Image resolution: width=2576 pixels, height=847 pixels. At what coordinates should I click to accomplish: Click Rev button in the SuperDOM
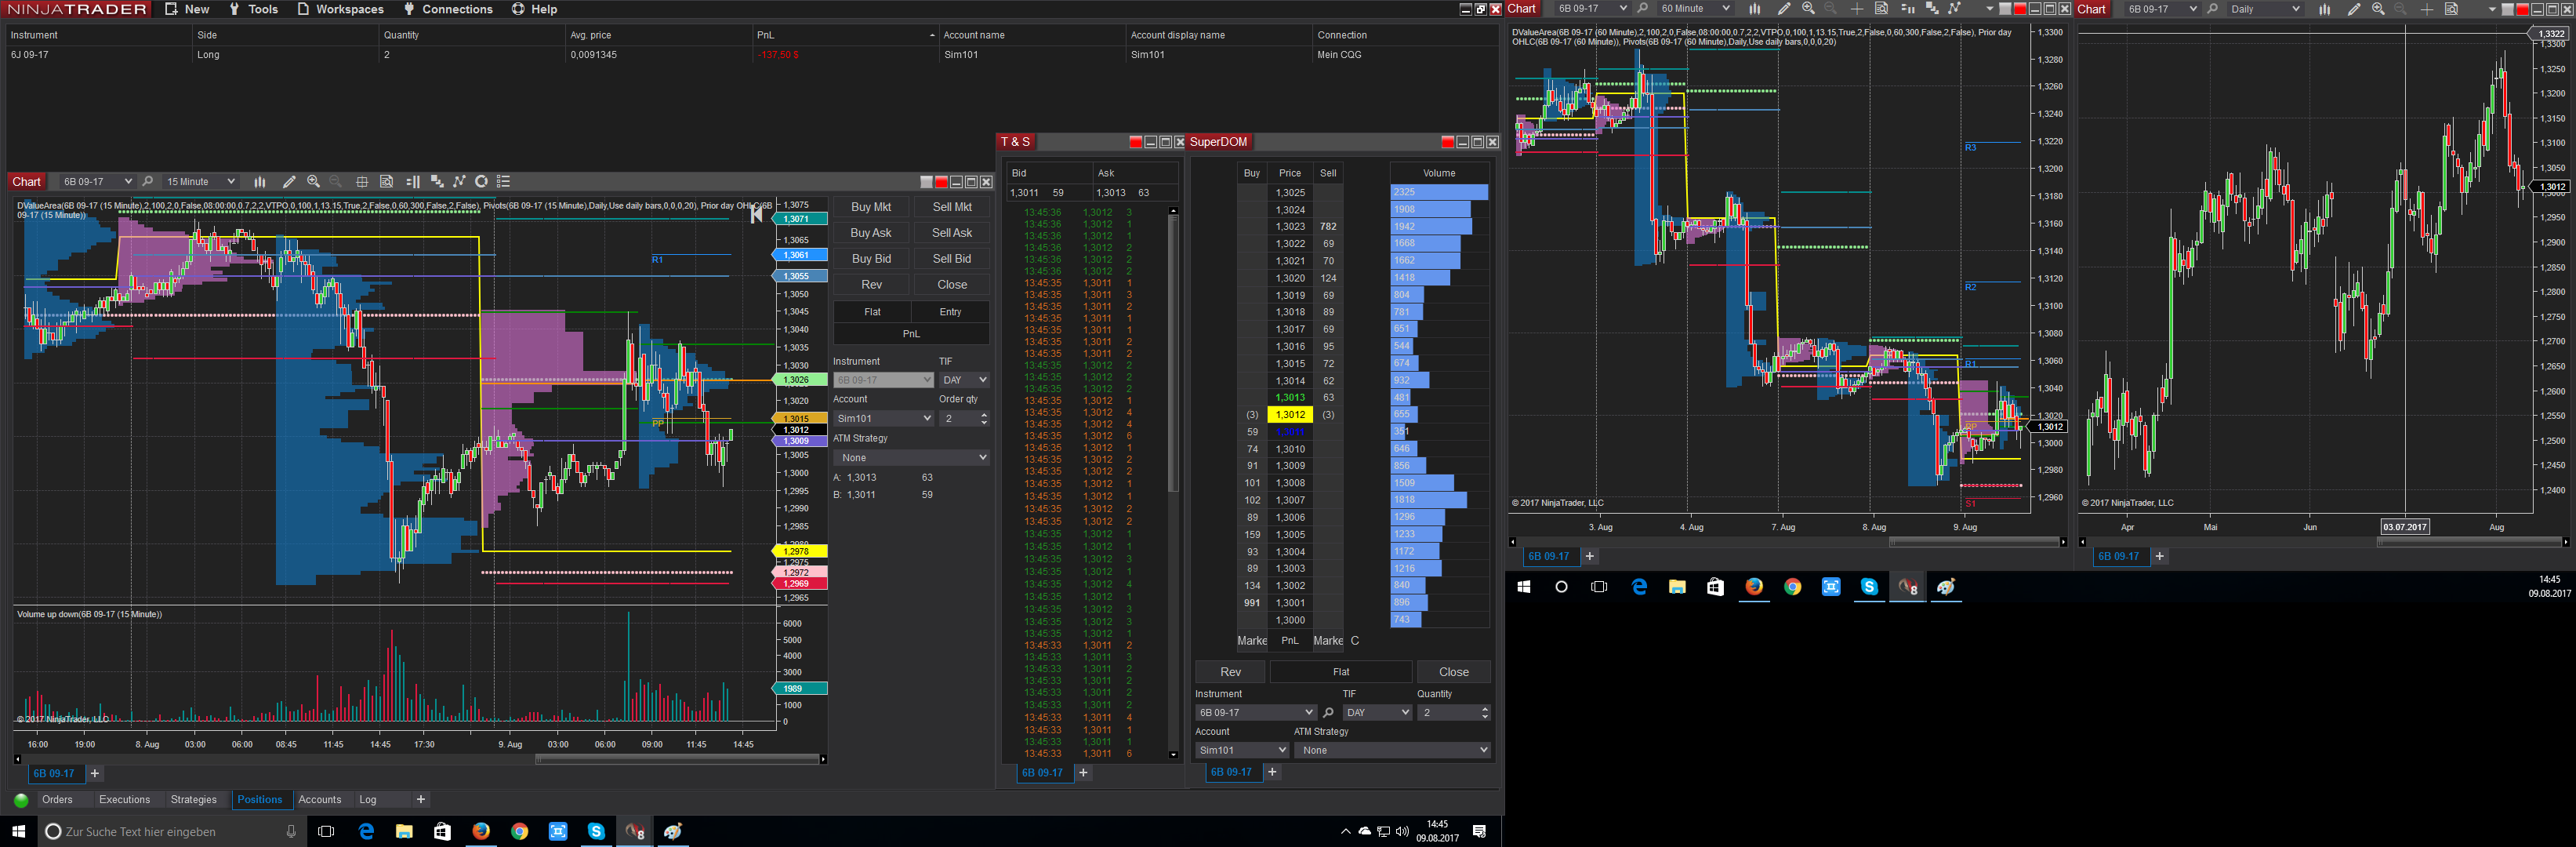pyautogui.click(x=1230, y=672)
